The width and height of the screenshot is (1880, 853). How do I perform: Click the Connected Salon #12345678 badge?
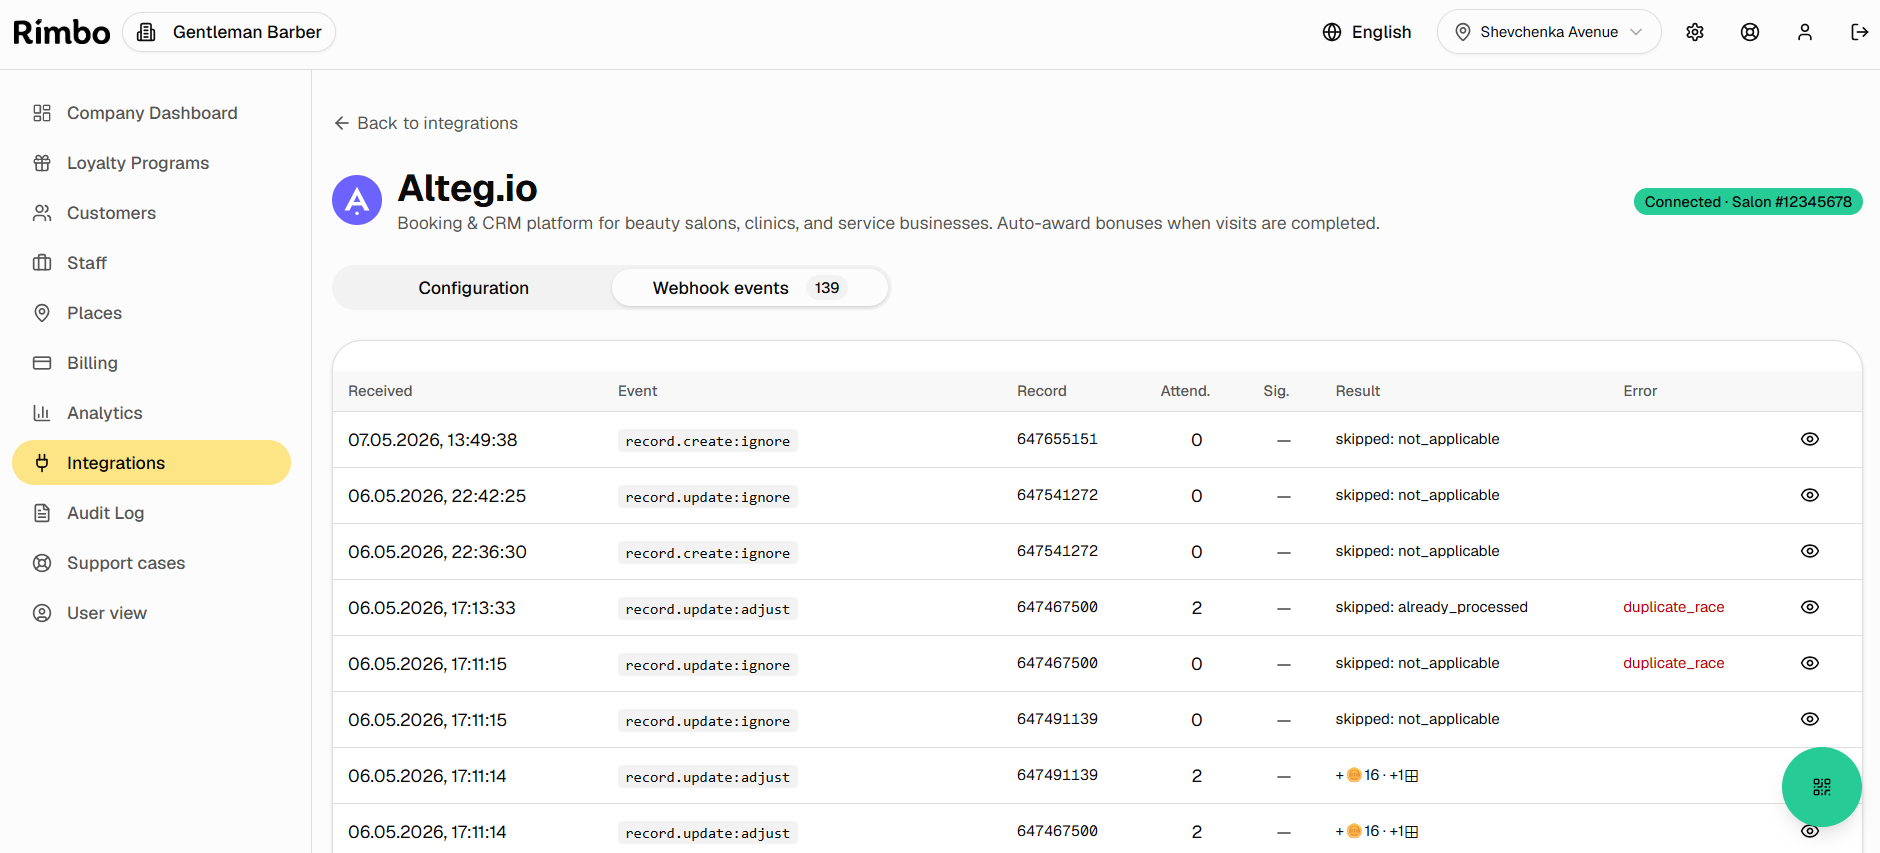(x=1748, y=202)
